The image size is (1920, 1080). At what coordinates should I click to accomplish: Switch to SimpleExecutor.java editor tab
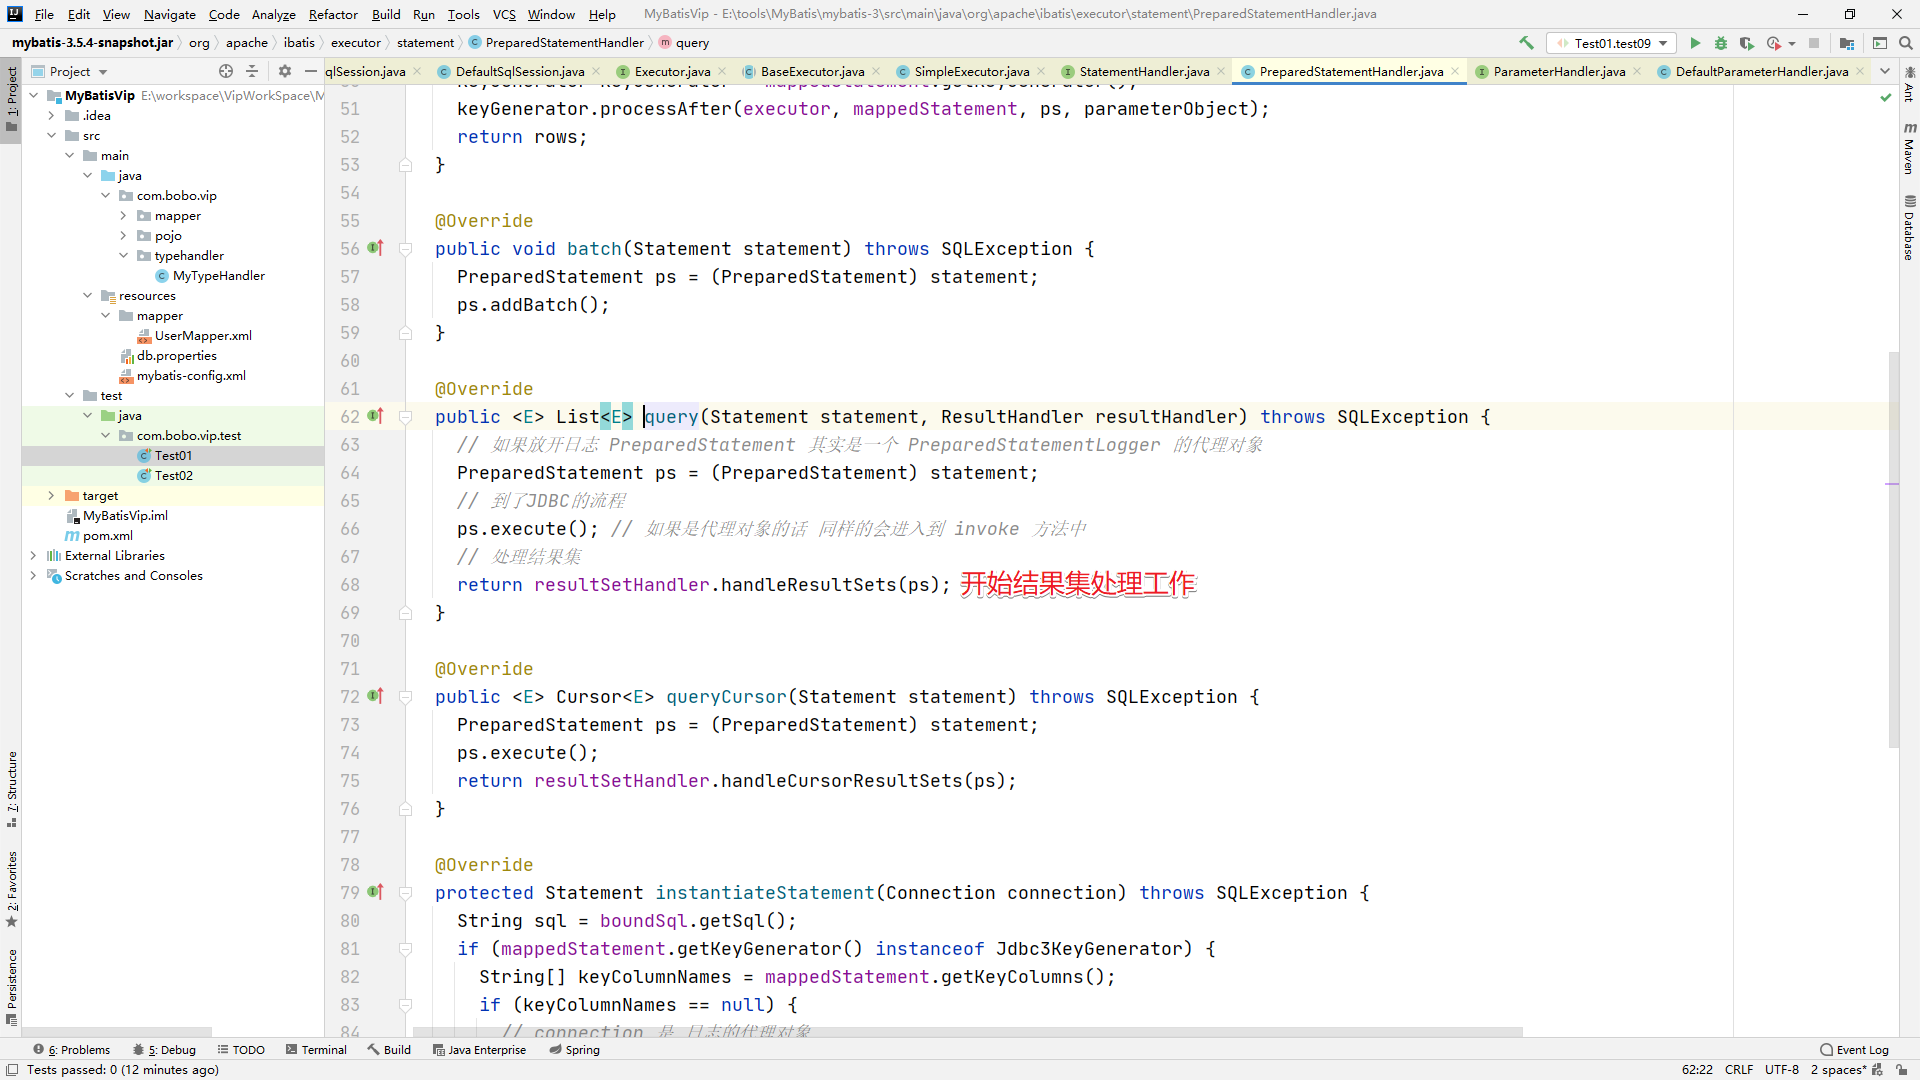tap(971, 71)
